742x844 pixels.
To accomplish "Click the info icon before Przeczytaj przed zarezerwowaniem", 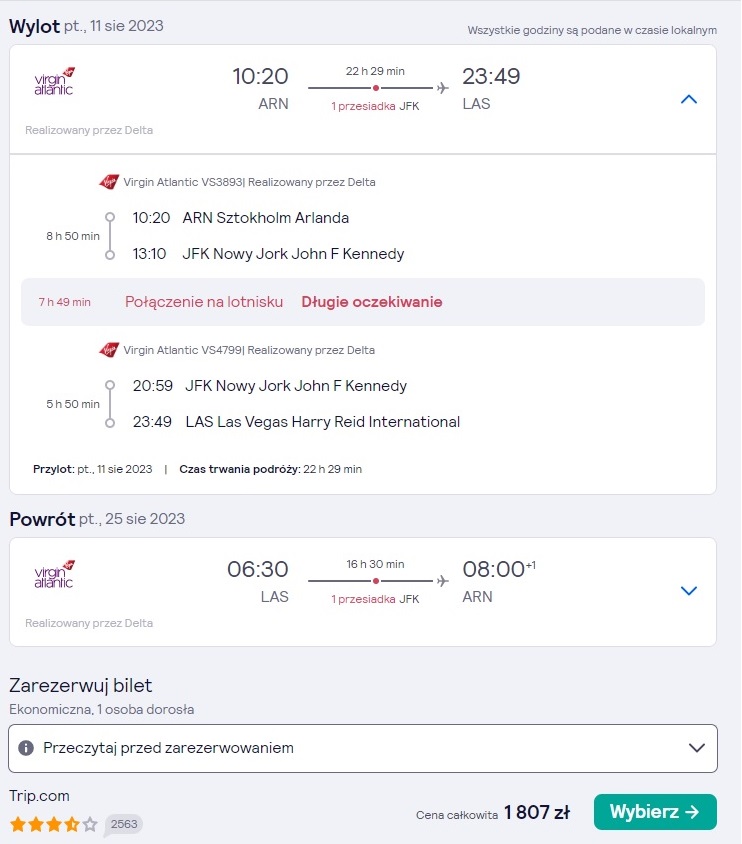I will point(26,748).
